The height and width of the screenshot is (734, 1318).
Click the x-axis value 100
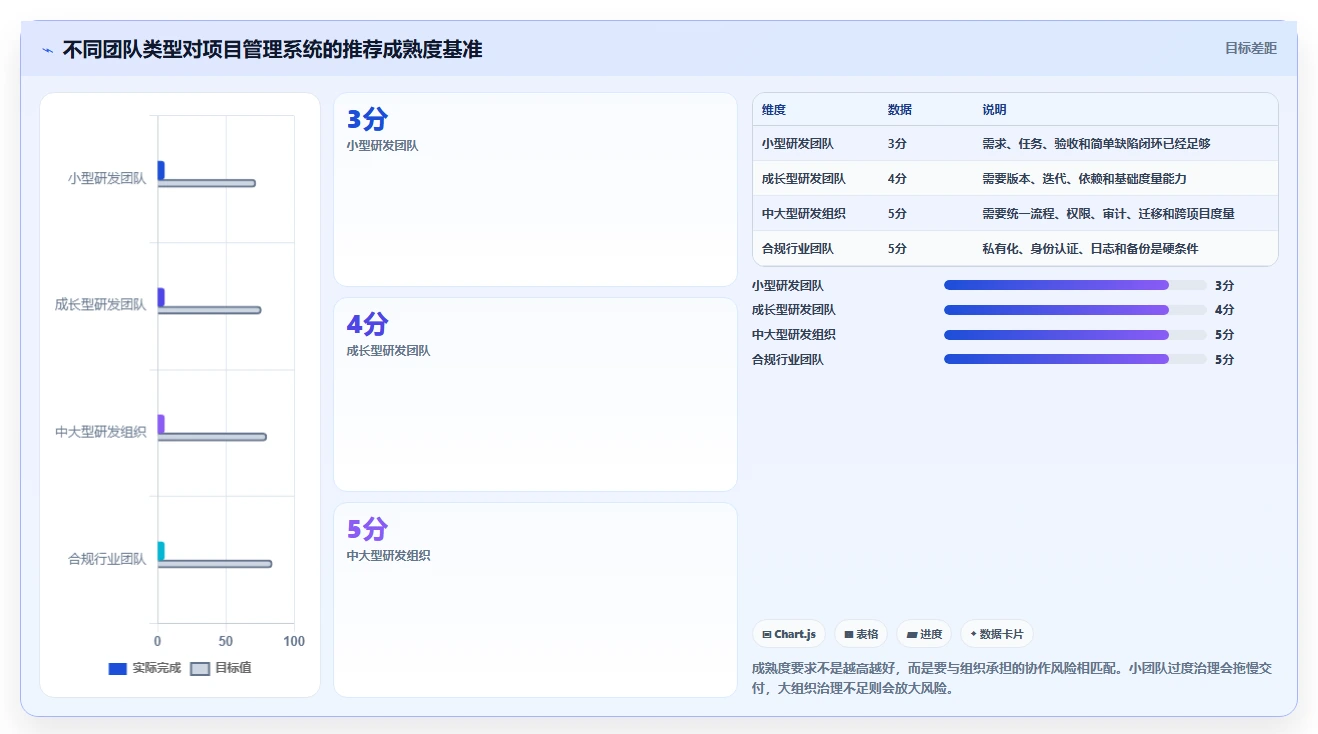294,641
